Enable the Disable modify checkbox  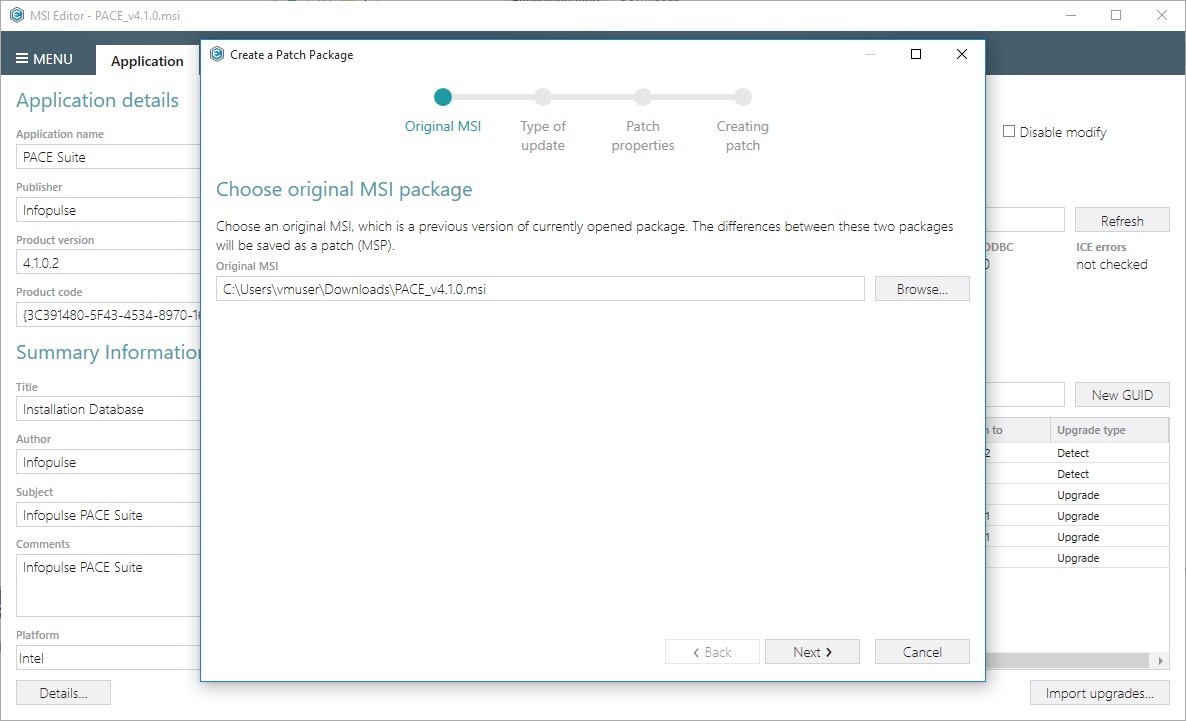coord(1009,132)
